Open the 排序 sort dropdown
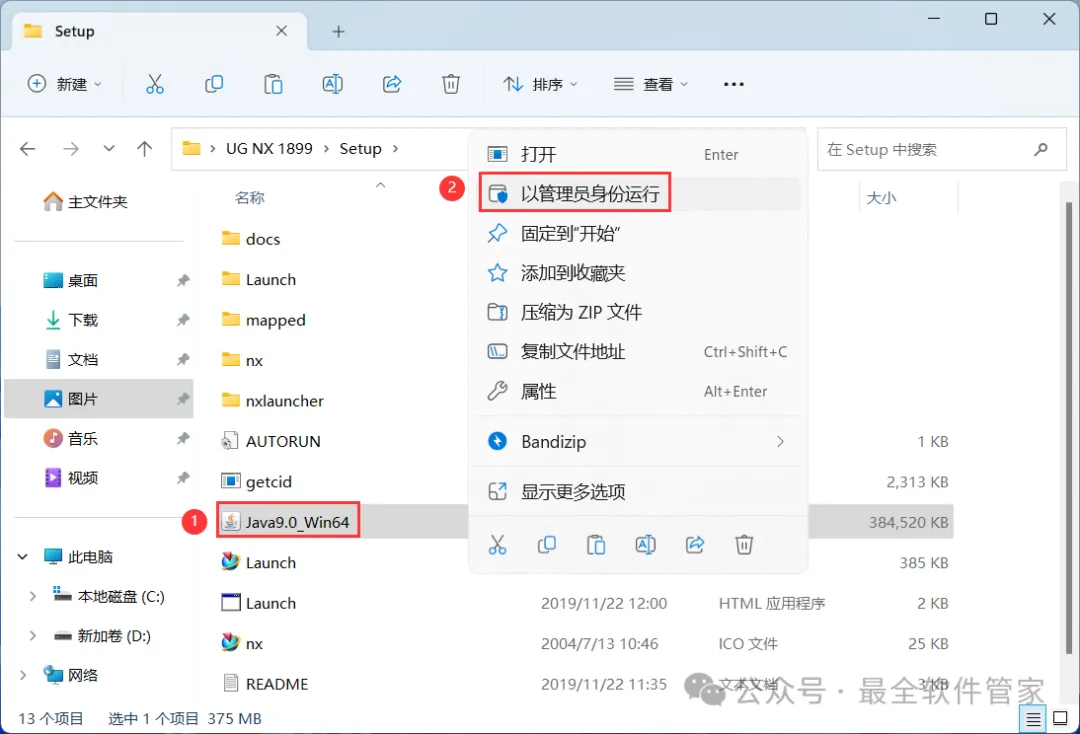The height and width of the screenshot is (734, 1080). point(541,84)
